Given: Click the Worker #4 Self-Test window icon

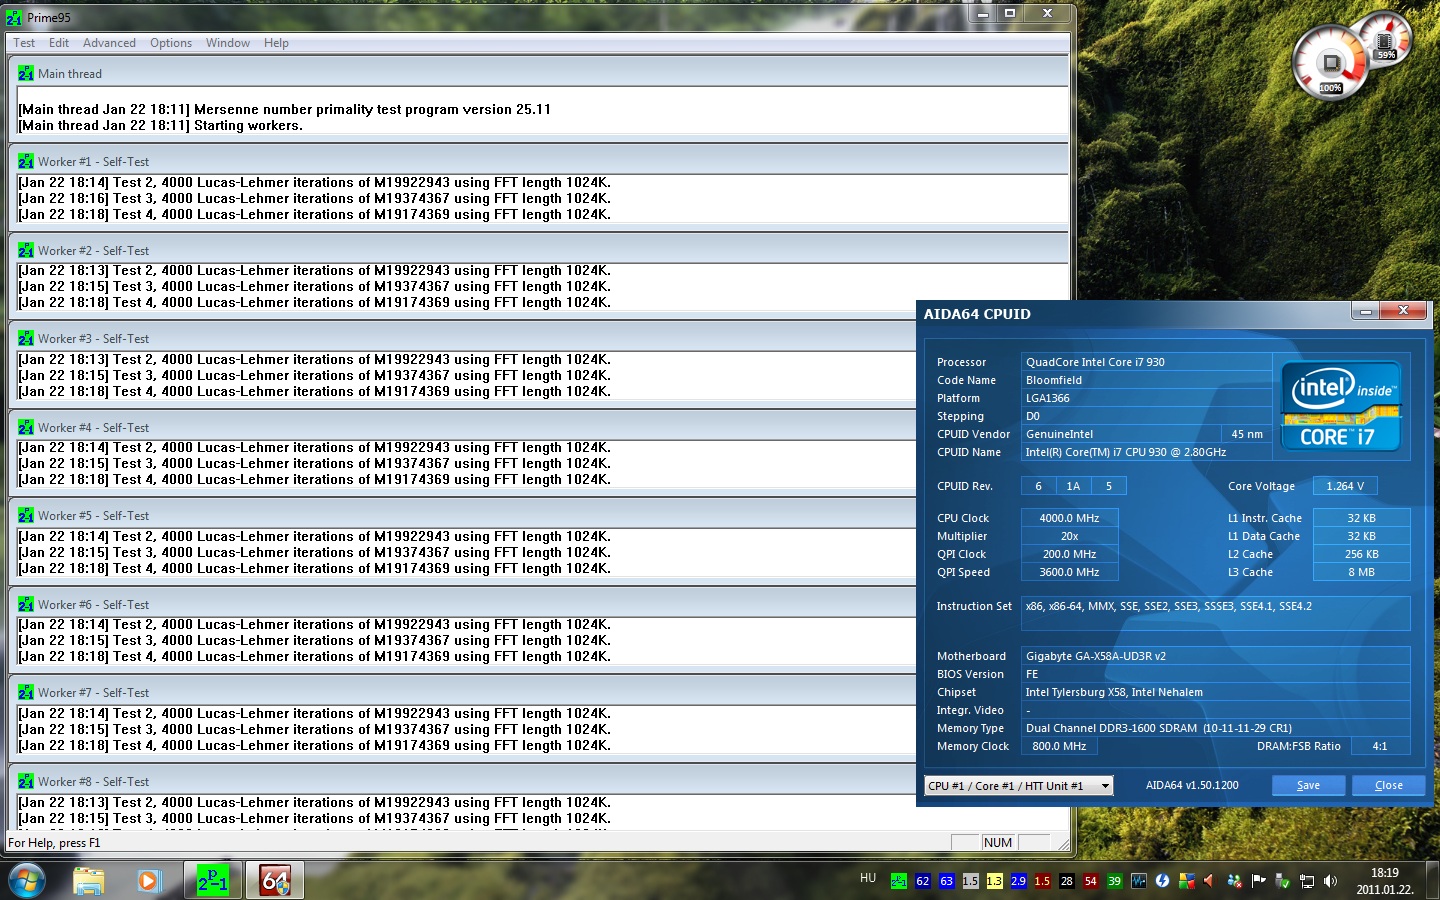Looking at the screenshot, I should [26, 428].
